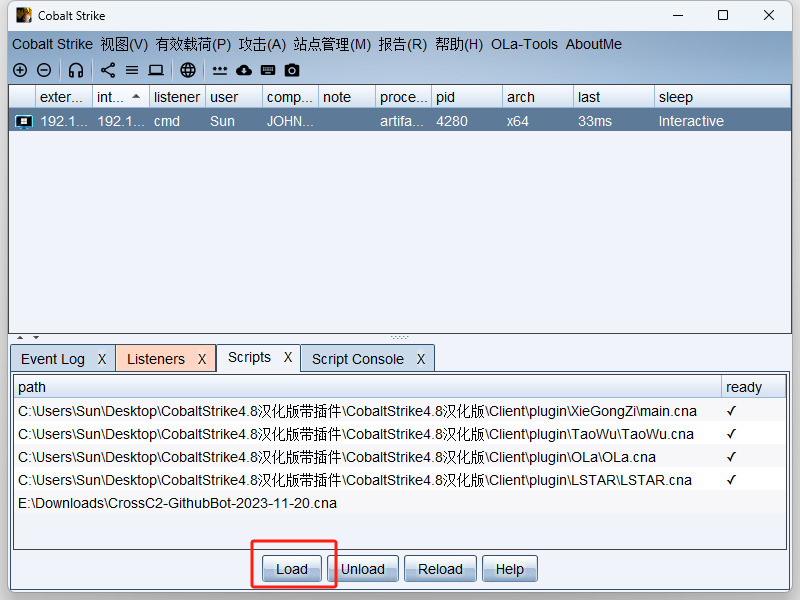Click the Help button

(x=510, y=569)
